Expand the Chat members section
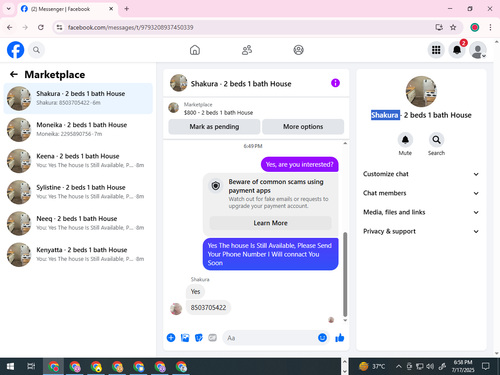This screenshot has width=500, height=375. coord(421,193)
